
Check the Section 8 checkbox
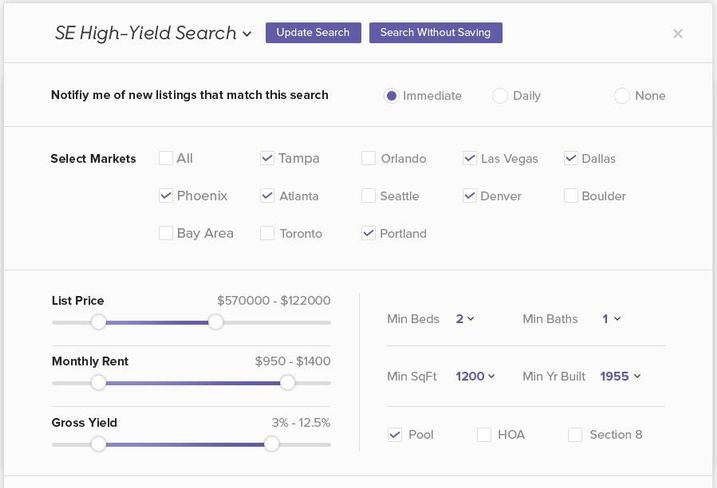tap(575, 434)
